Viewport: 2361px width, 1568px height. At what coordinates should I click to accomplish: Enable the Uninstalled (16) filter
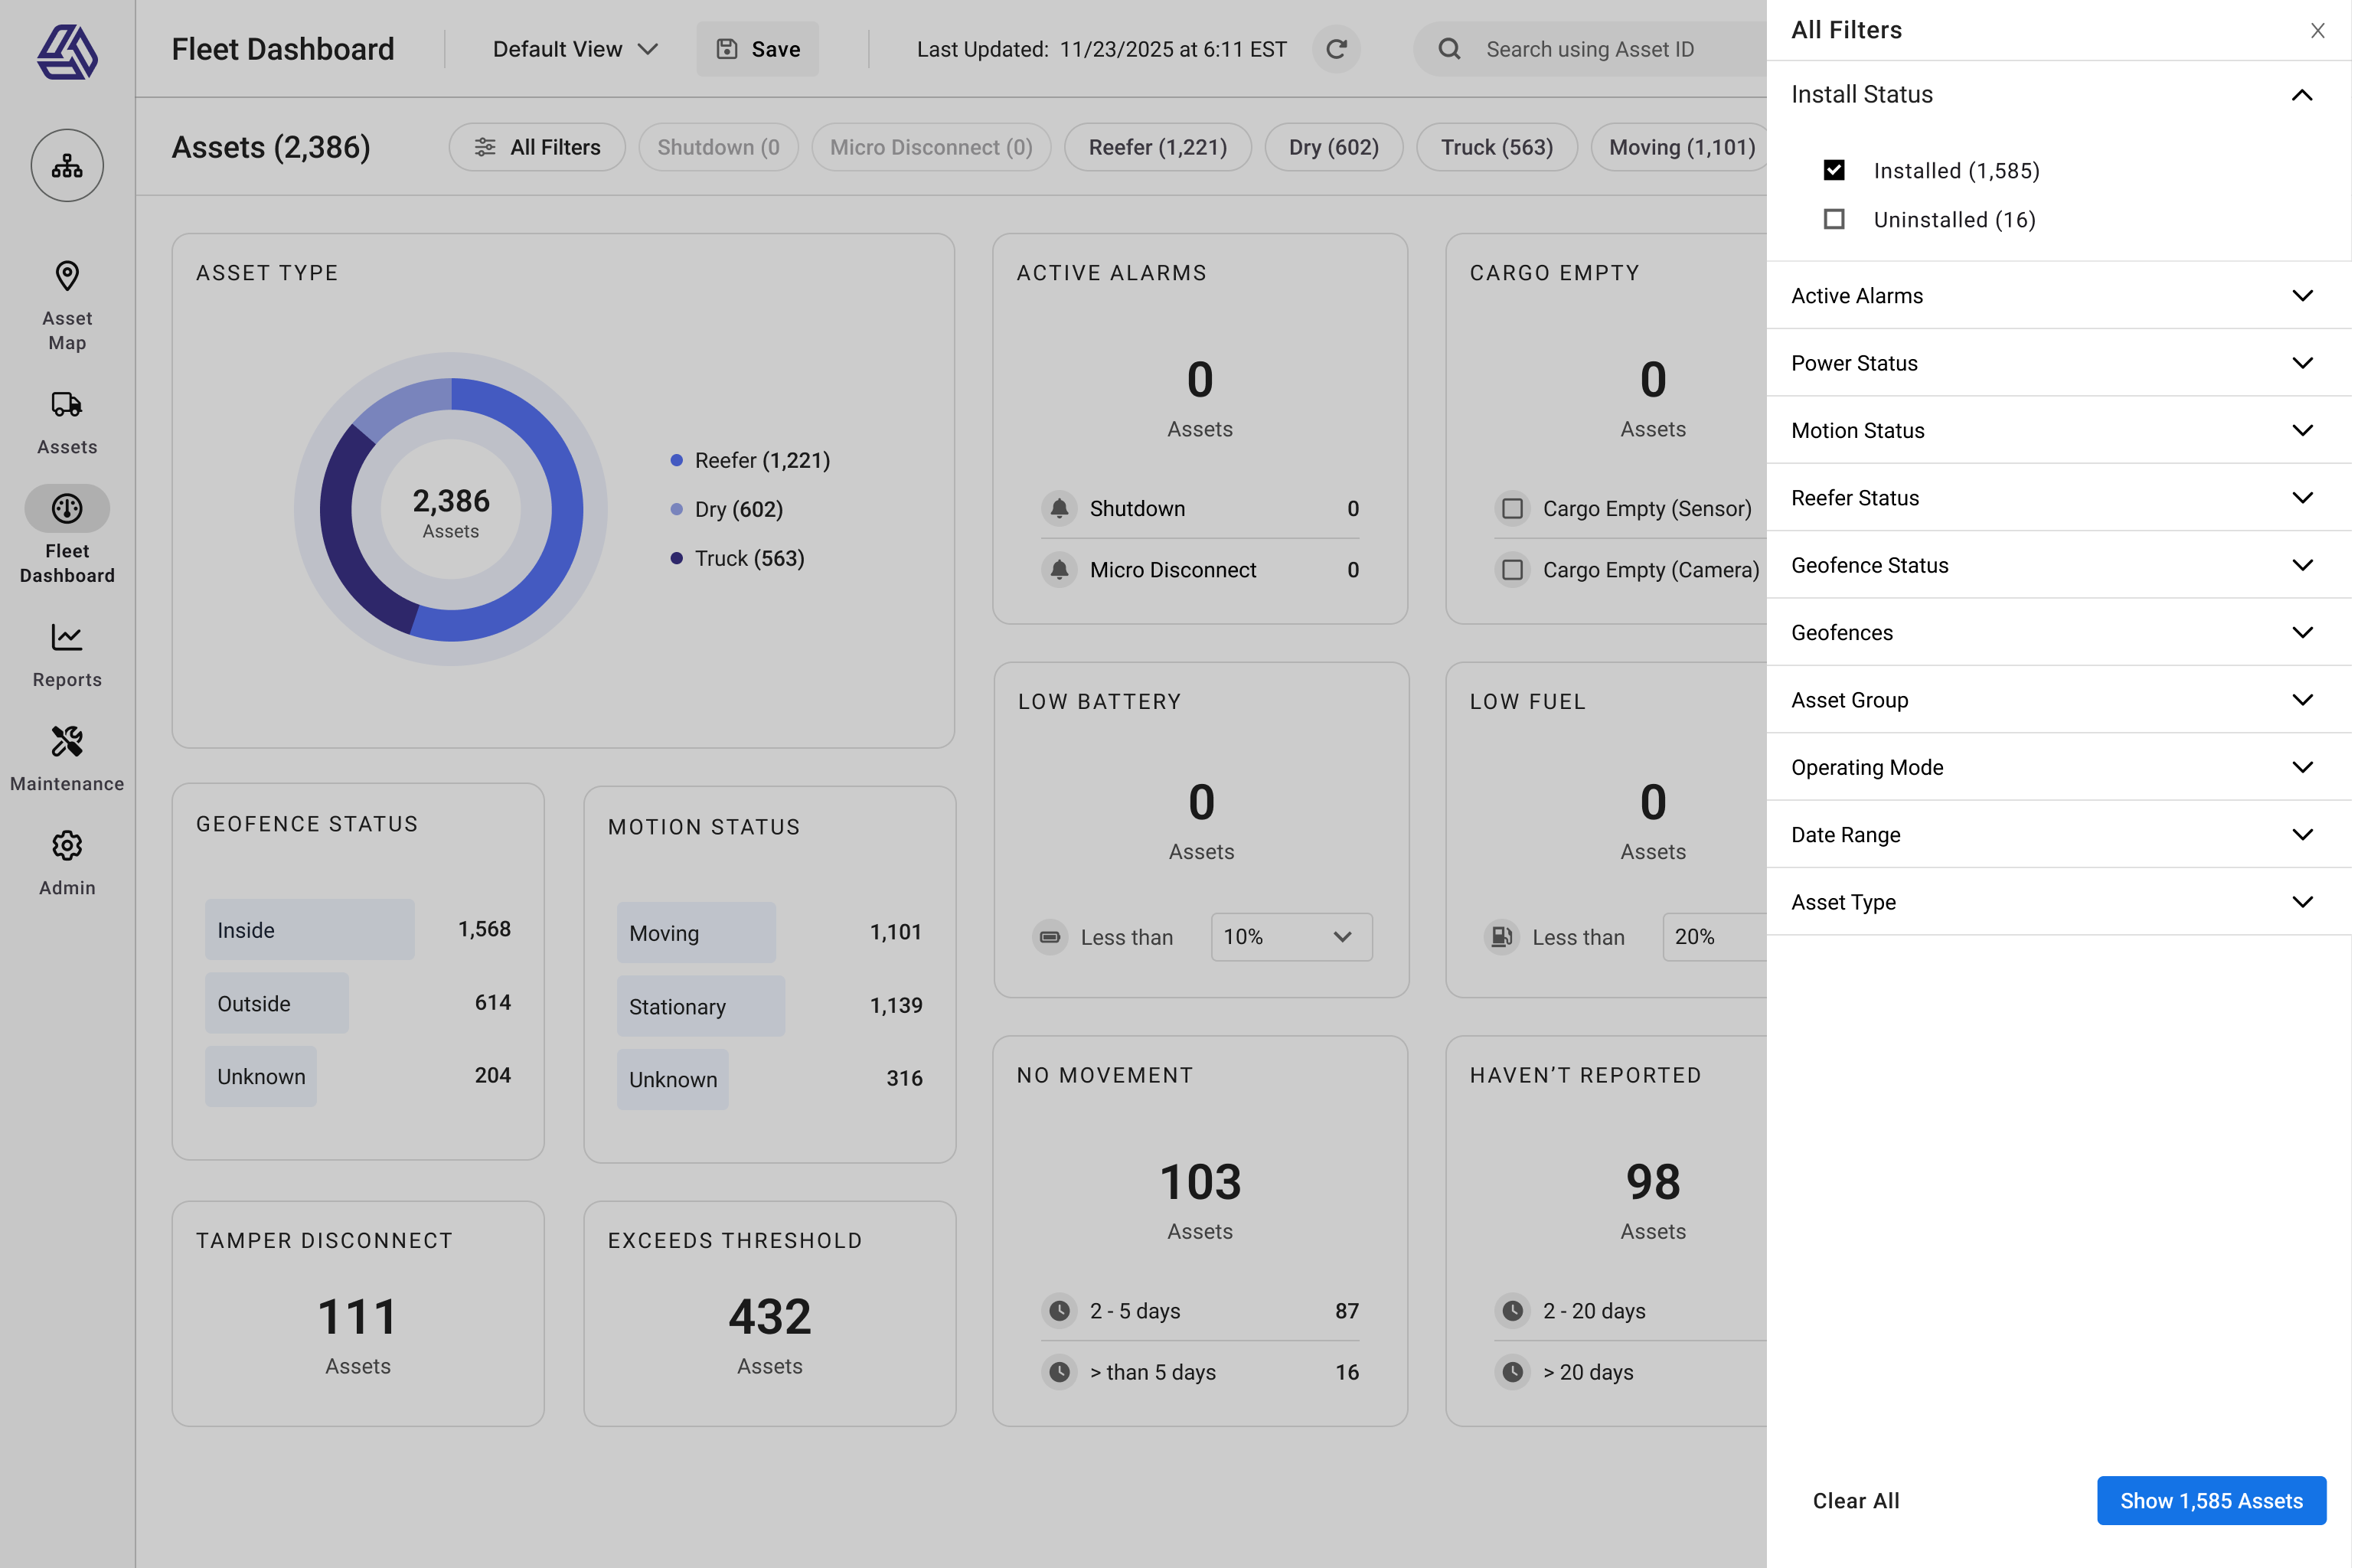tap(1835, 219)
